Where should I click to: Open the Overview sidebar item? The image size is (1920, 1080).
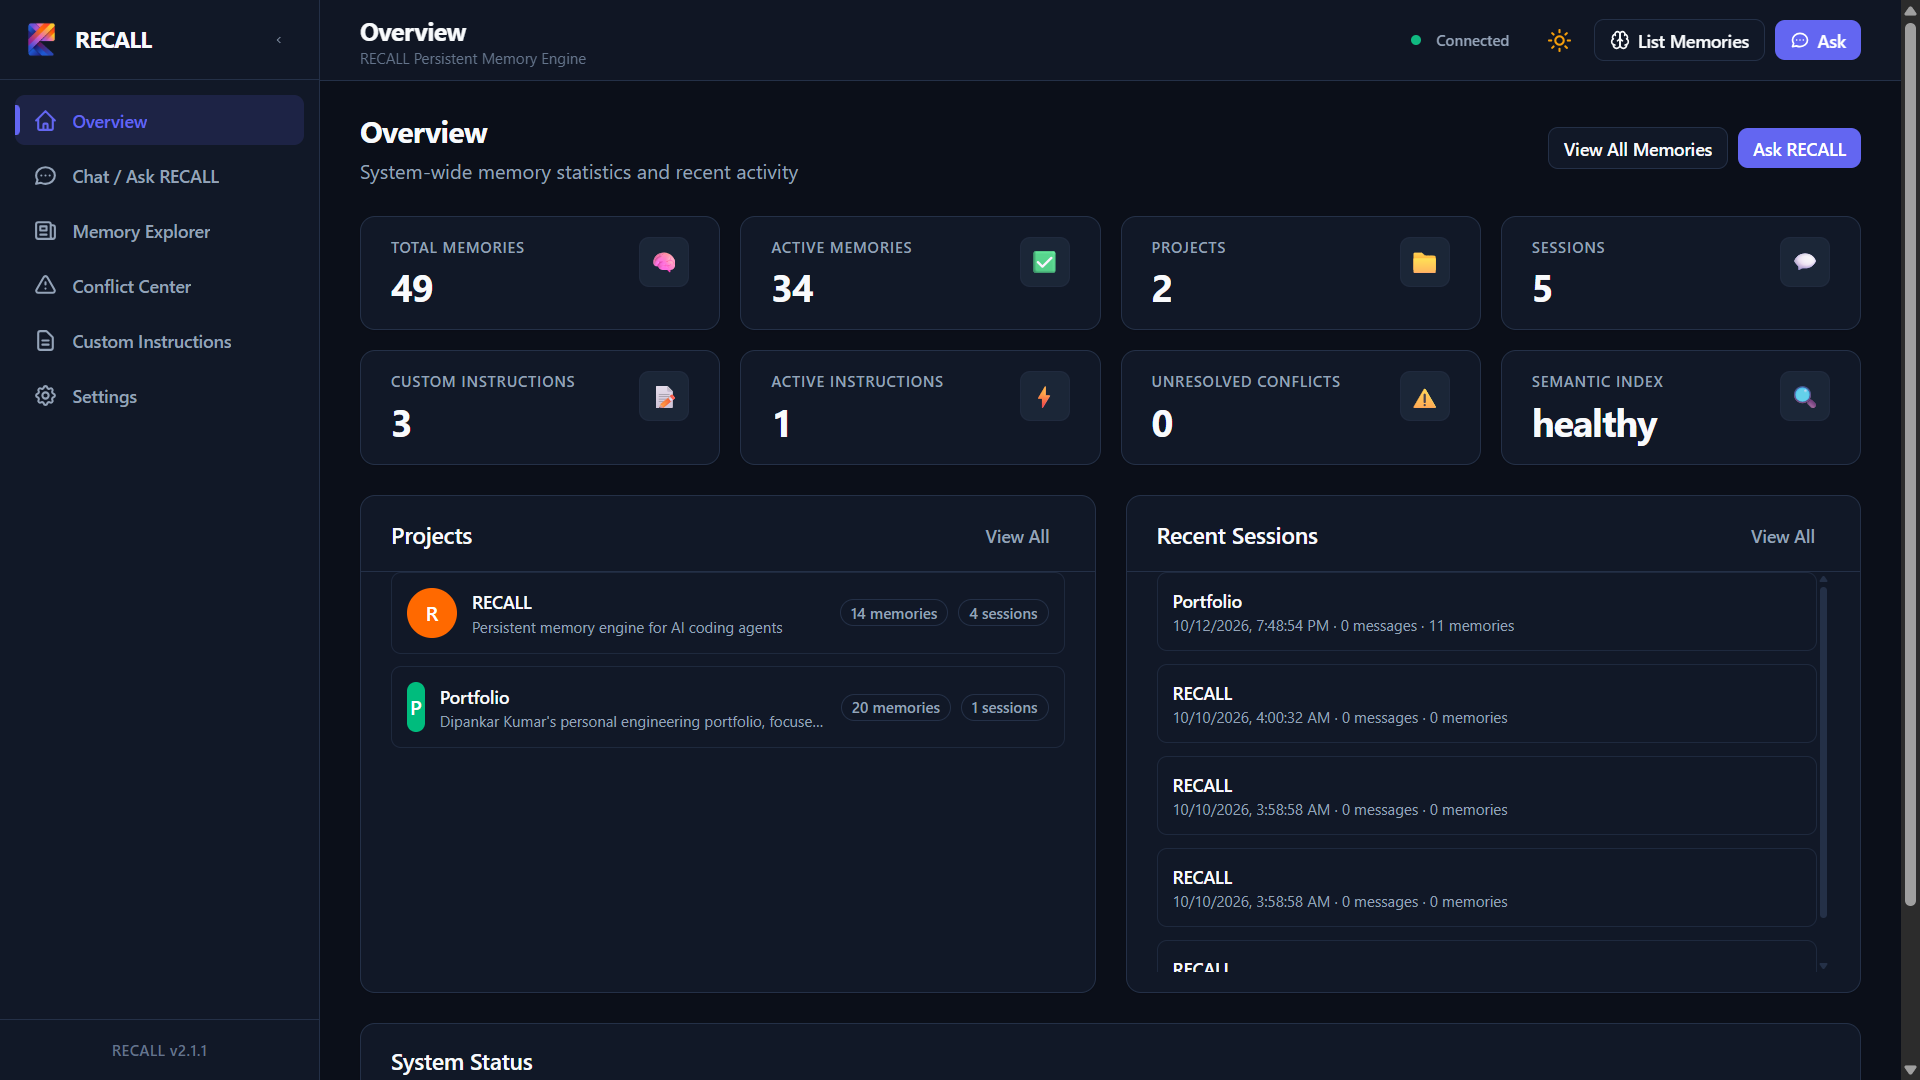pos(159,121)
